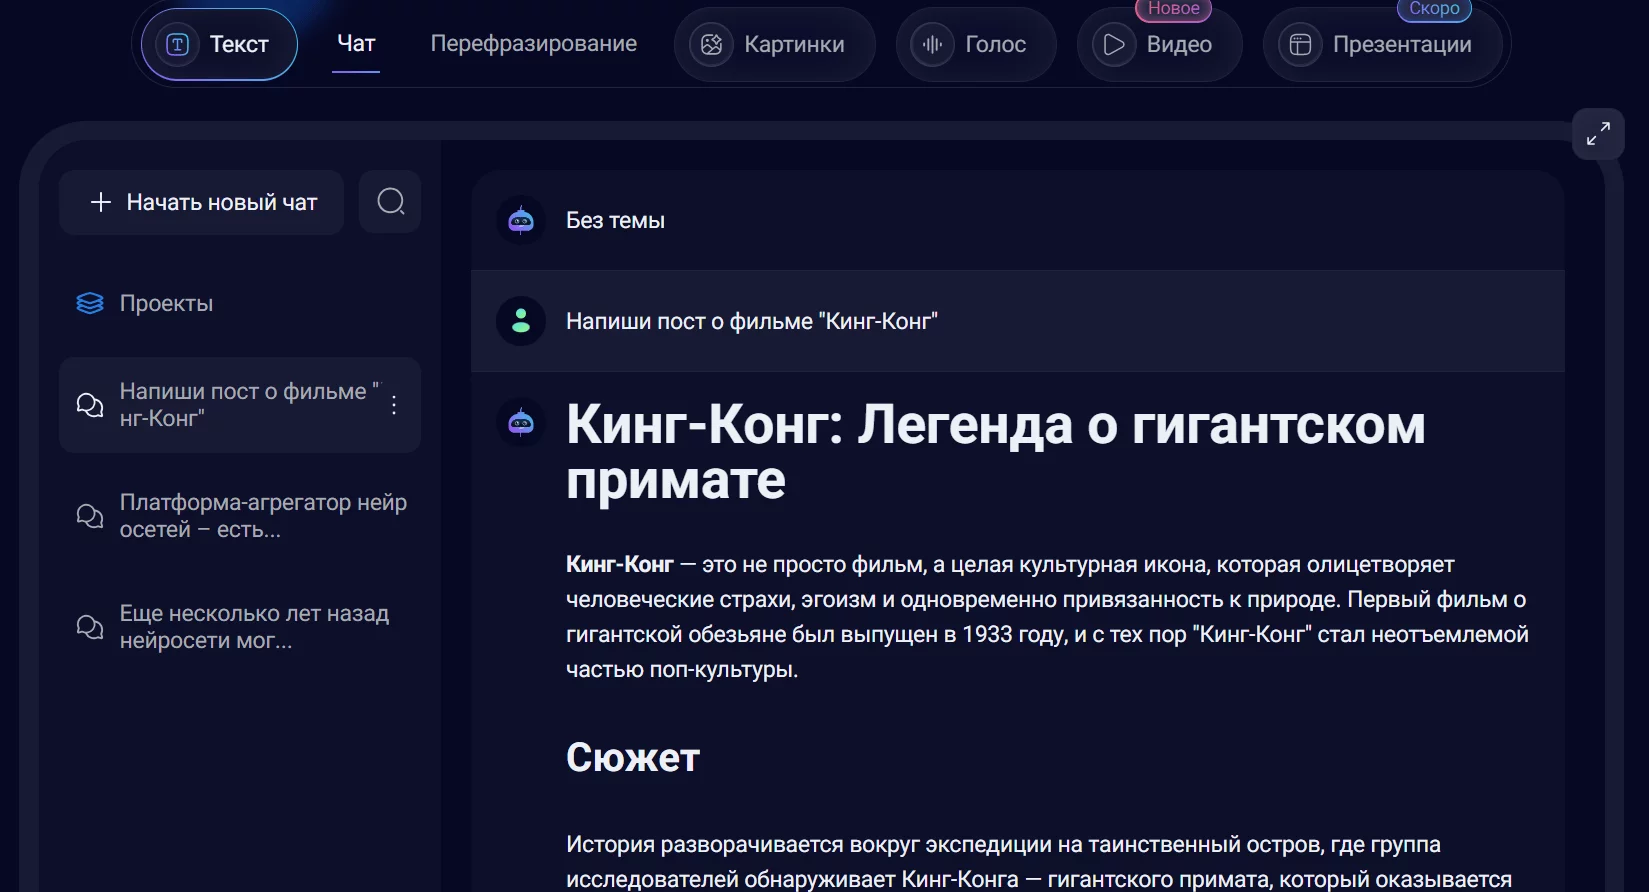Click the Голос sound wave icon
Image resolution: width=1649 pixels, height=892 pixels.
(x=932, y=45)
